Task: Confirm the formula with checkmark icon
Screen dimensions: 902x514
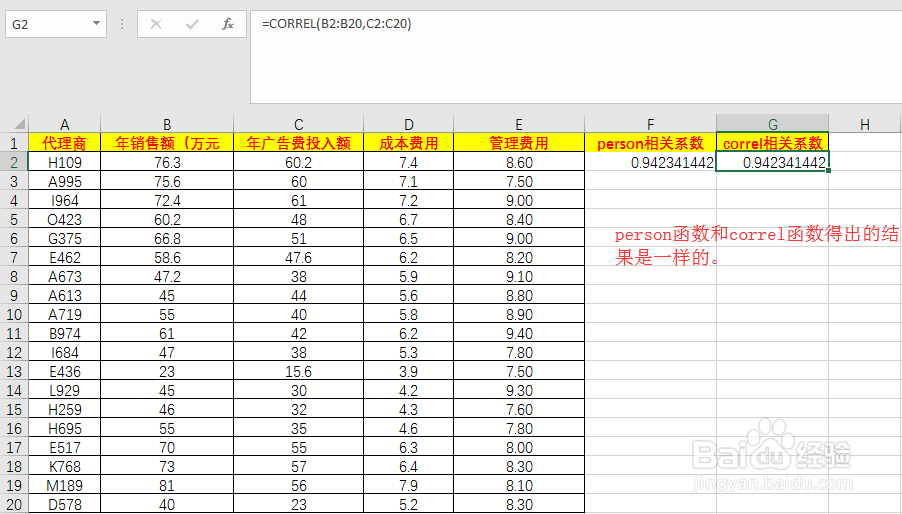Action: point(192,24)
